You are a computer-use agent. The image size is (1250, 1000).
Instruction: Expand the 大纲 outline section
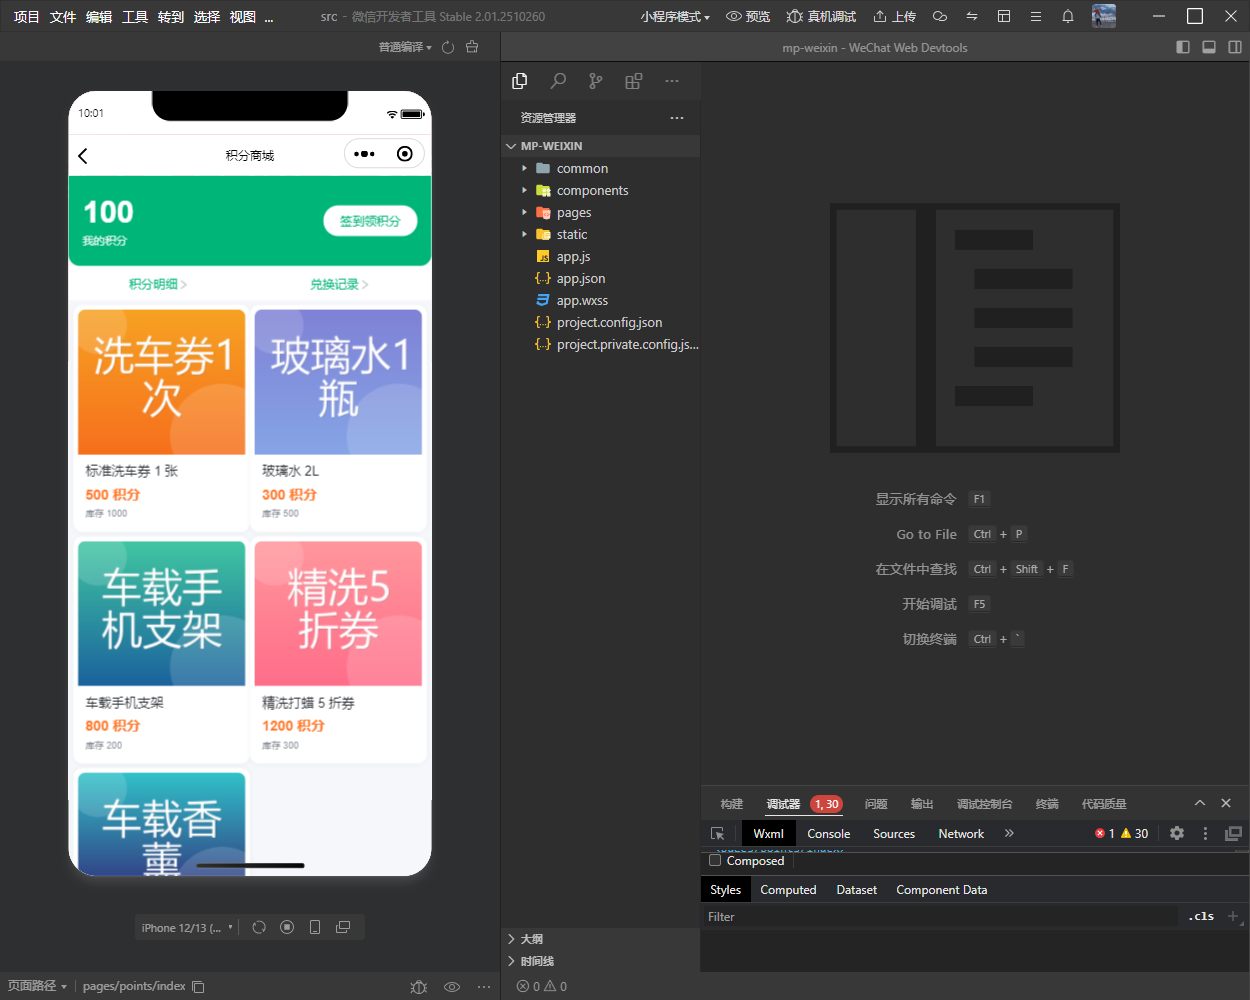(x=600, y=939)
